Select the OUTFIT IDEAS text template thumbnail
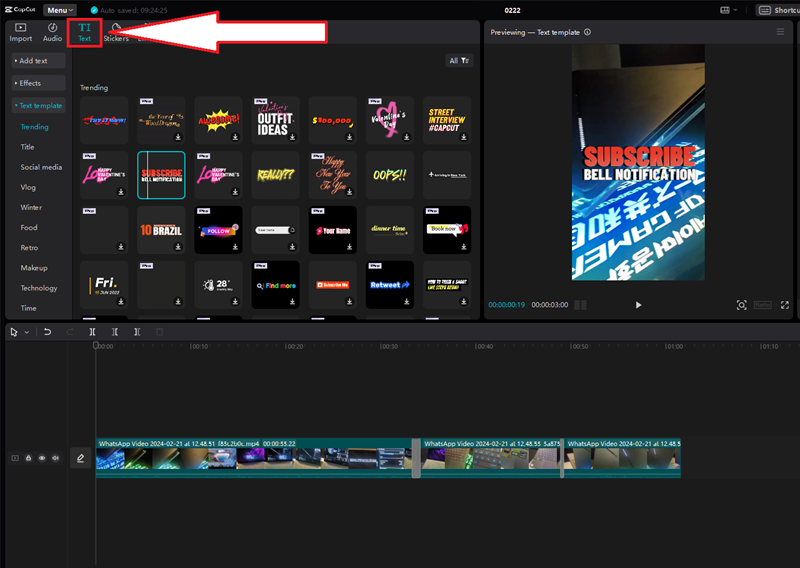 [275, 120]
